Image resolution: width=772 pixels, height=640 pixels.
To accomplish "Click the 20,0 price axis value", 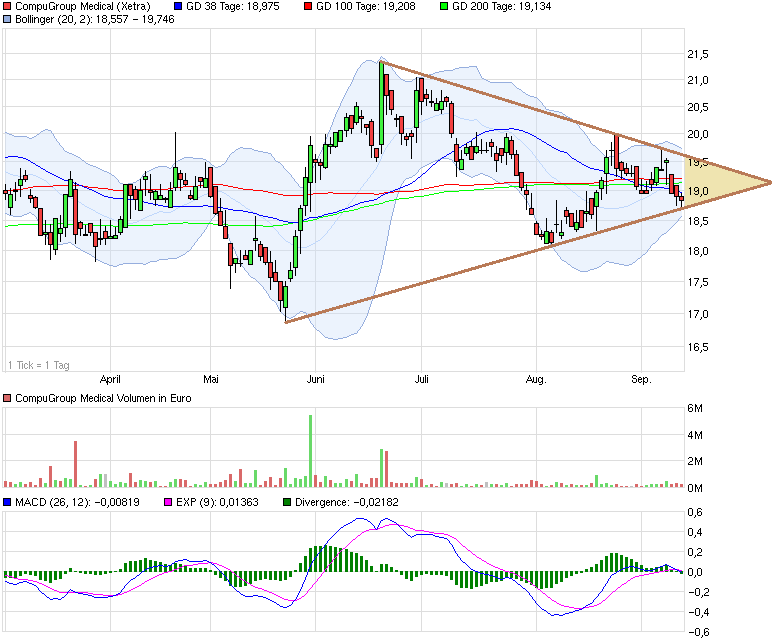I will (x=698, y=134).
